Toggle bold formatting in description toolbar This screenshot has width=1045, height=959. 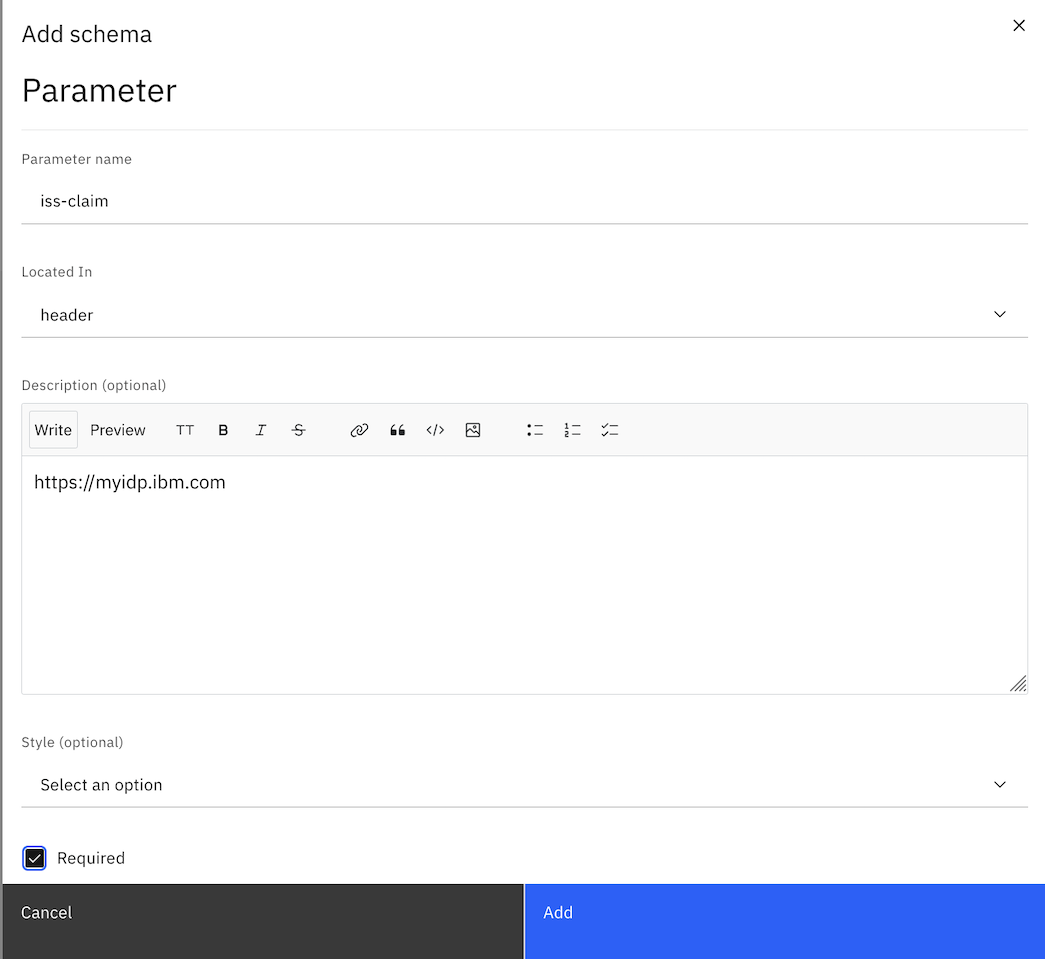223,430
